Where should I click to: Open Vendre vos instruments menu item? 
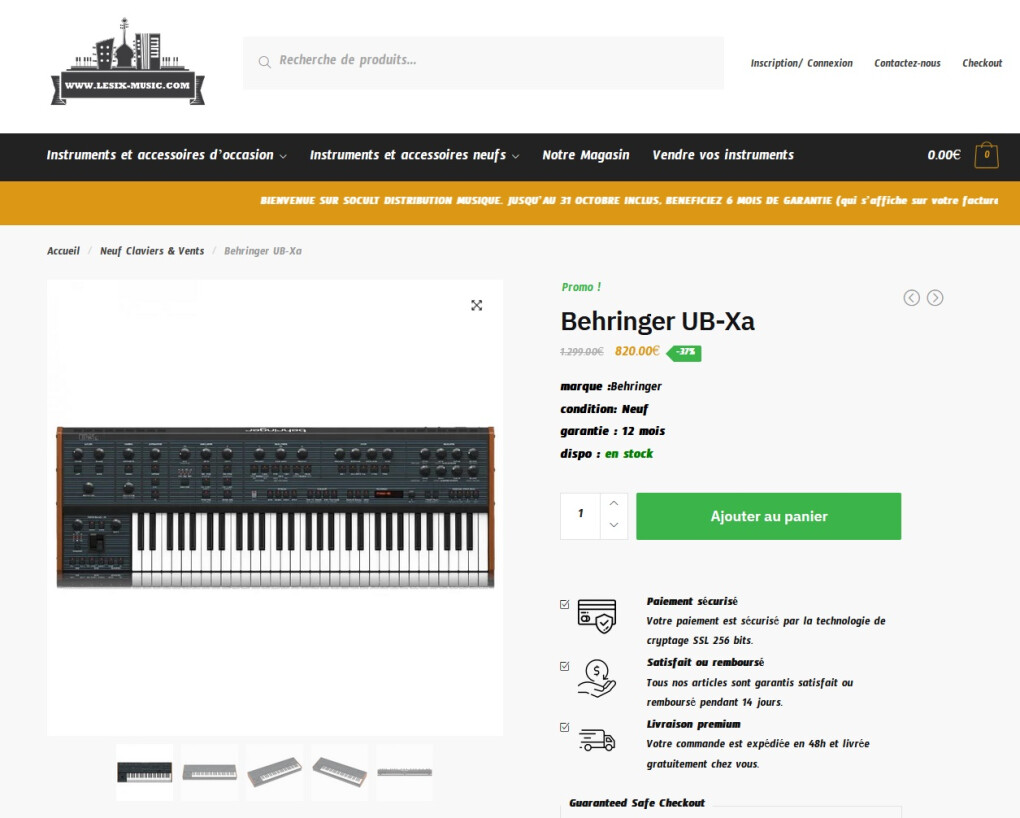(723, 155)
